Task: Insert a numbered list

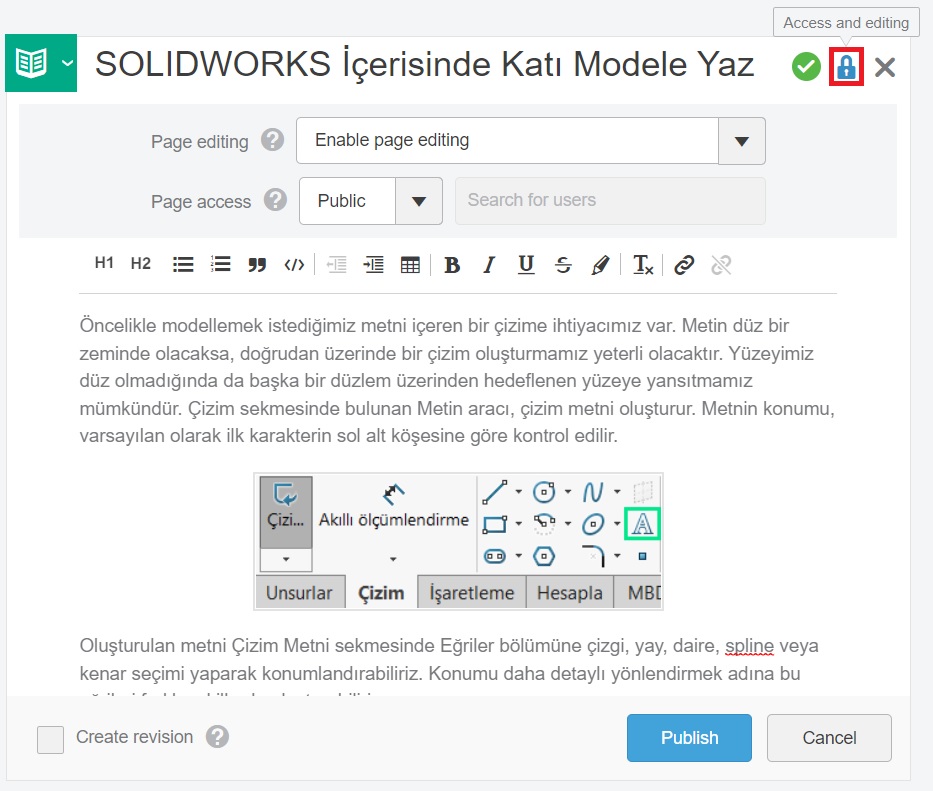Action: (x=221, y=265)
